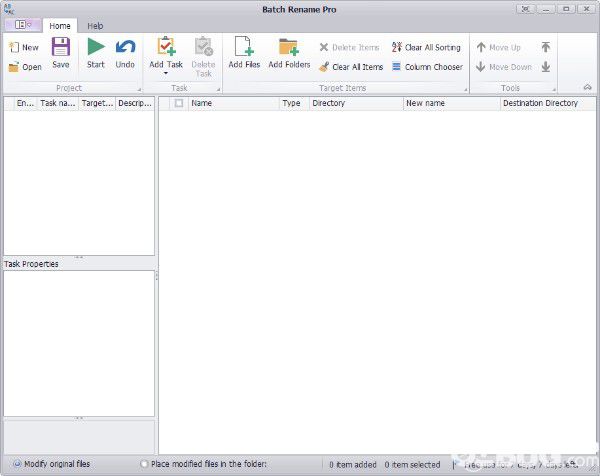Undo the last rename operation
600x476 pixels.
click(x=125, y=53)
